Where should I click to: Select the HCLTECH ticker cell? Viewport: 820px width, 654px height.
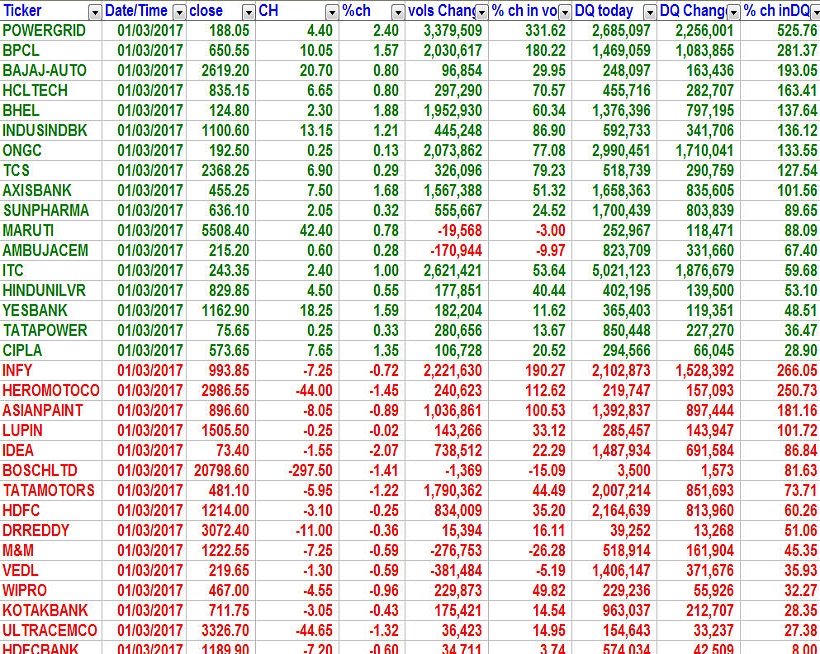51,90
